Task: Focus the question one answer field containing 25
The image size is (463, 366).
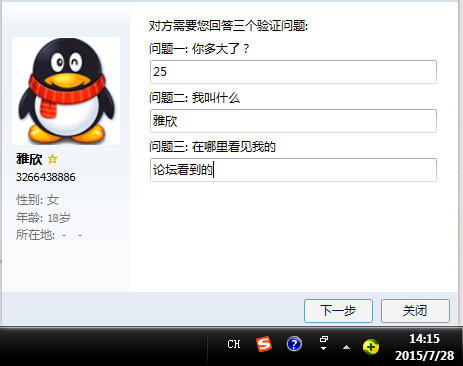Action: pos(293,72)
